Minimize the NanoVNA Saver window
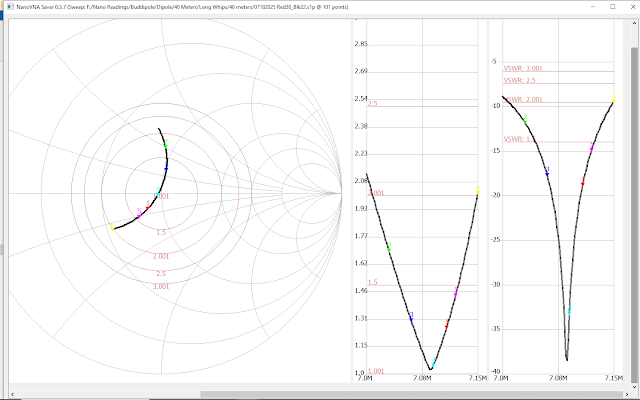This screenshot has width=640, height=400. [593, 7]
